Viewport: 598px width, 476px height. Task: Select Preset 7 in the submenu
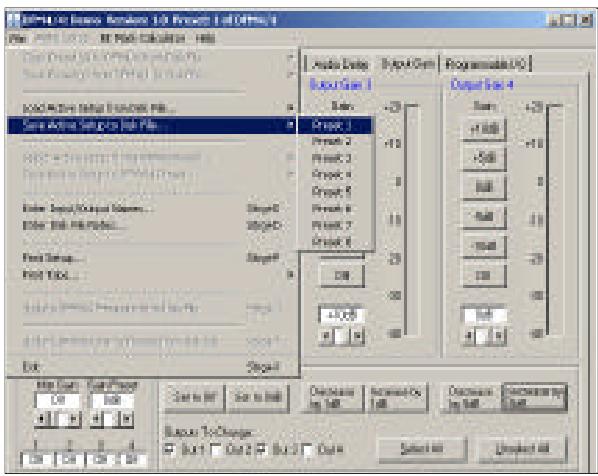pyautogui.click(x=334, y=225)
